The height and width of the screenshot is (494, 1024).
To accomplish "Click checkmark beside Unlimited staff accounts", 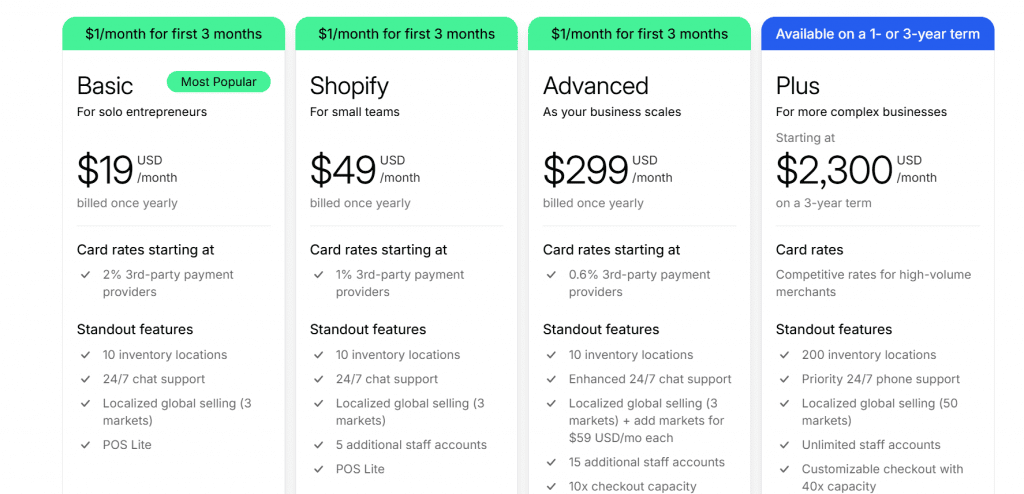I will [x=784, y=445].
